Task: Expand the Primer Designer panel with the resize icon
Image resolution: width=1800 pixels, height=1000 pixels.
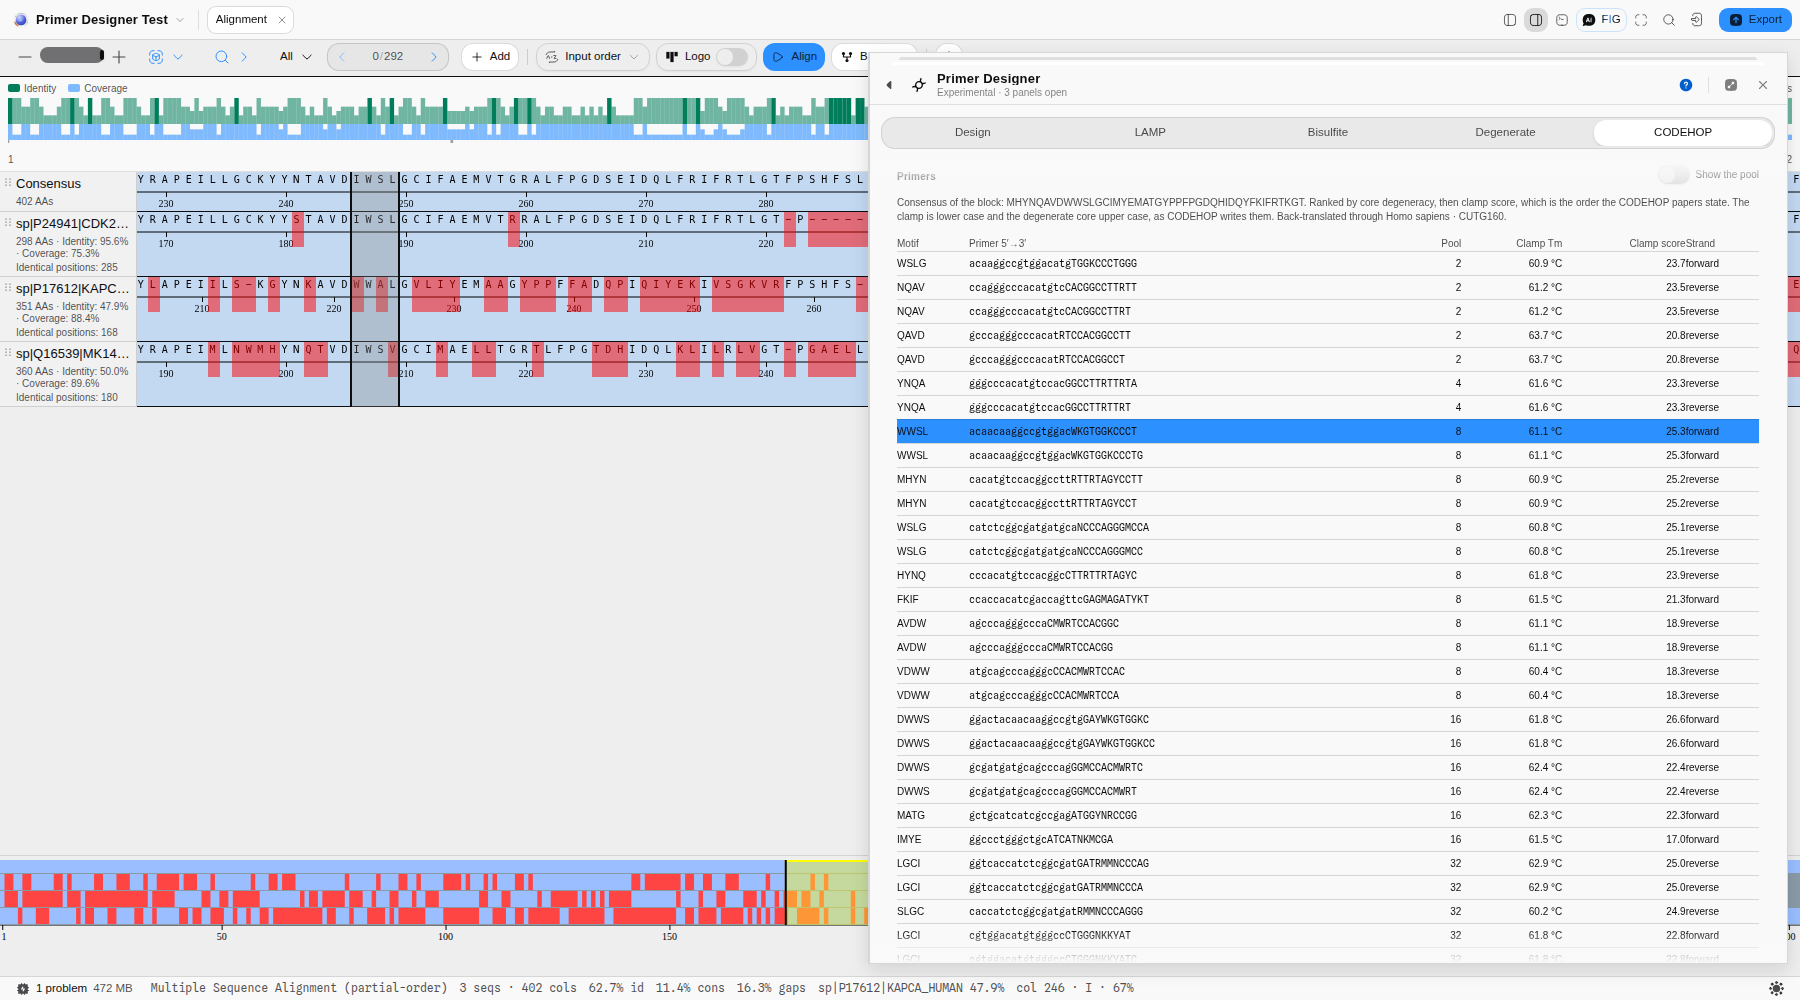Action: (x=1731, y=85)
